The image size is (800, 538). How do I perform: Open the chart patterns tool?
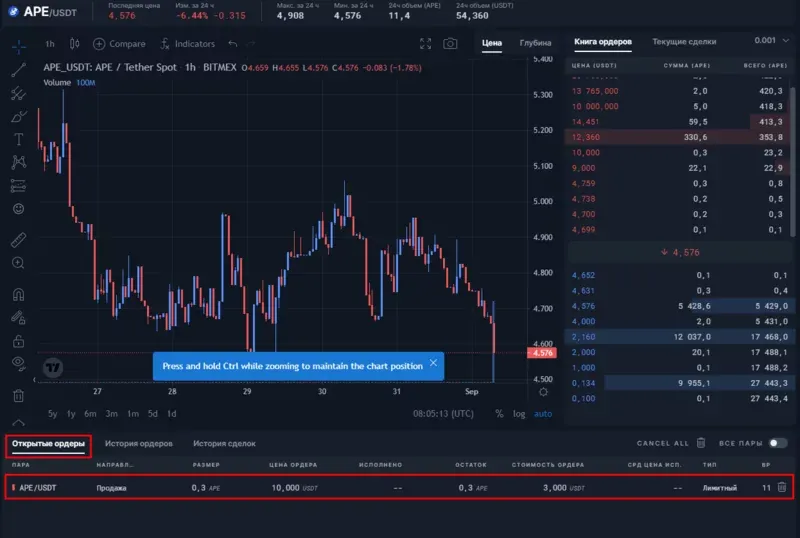(18, 162)
